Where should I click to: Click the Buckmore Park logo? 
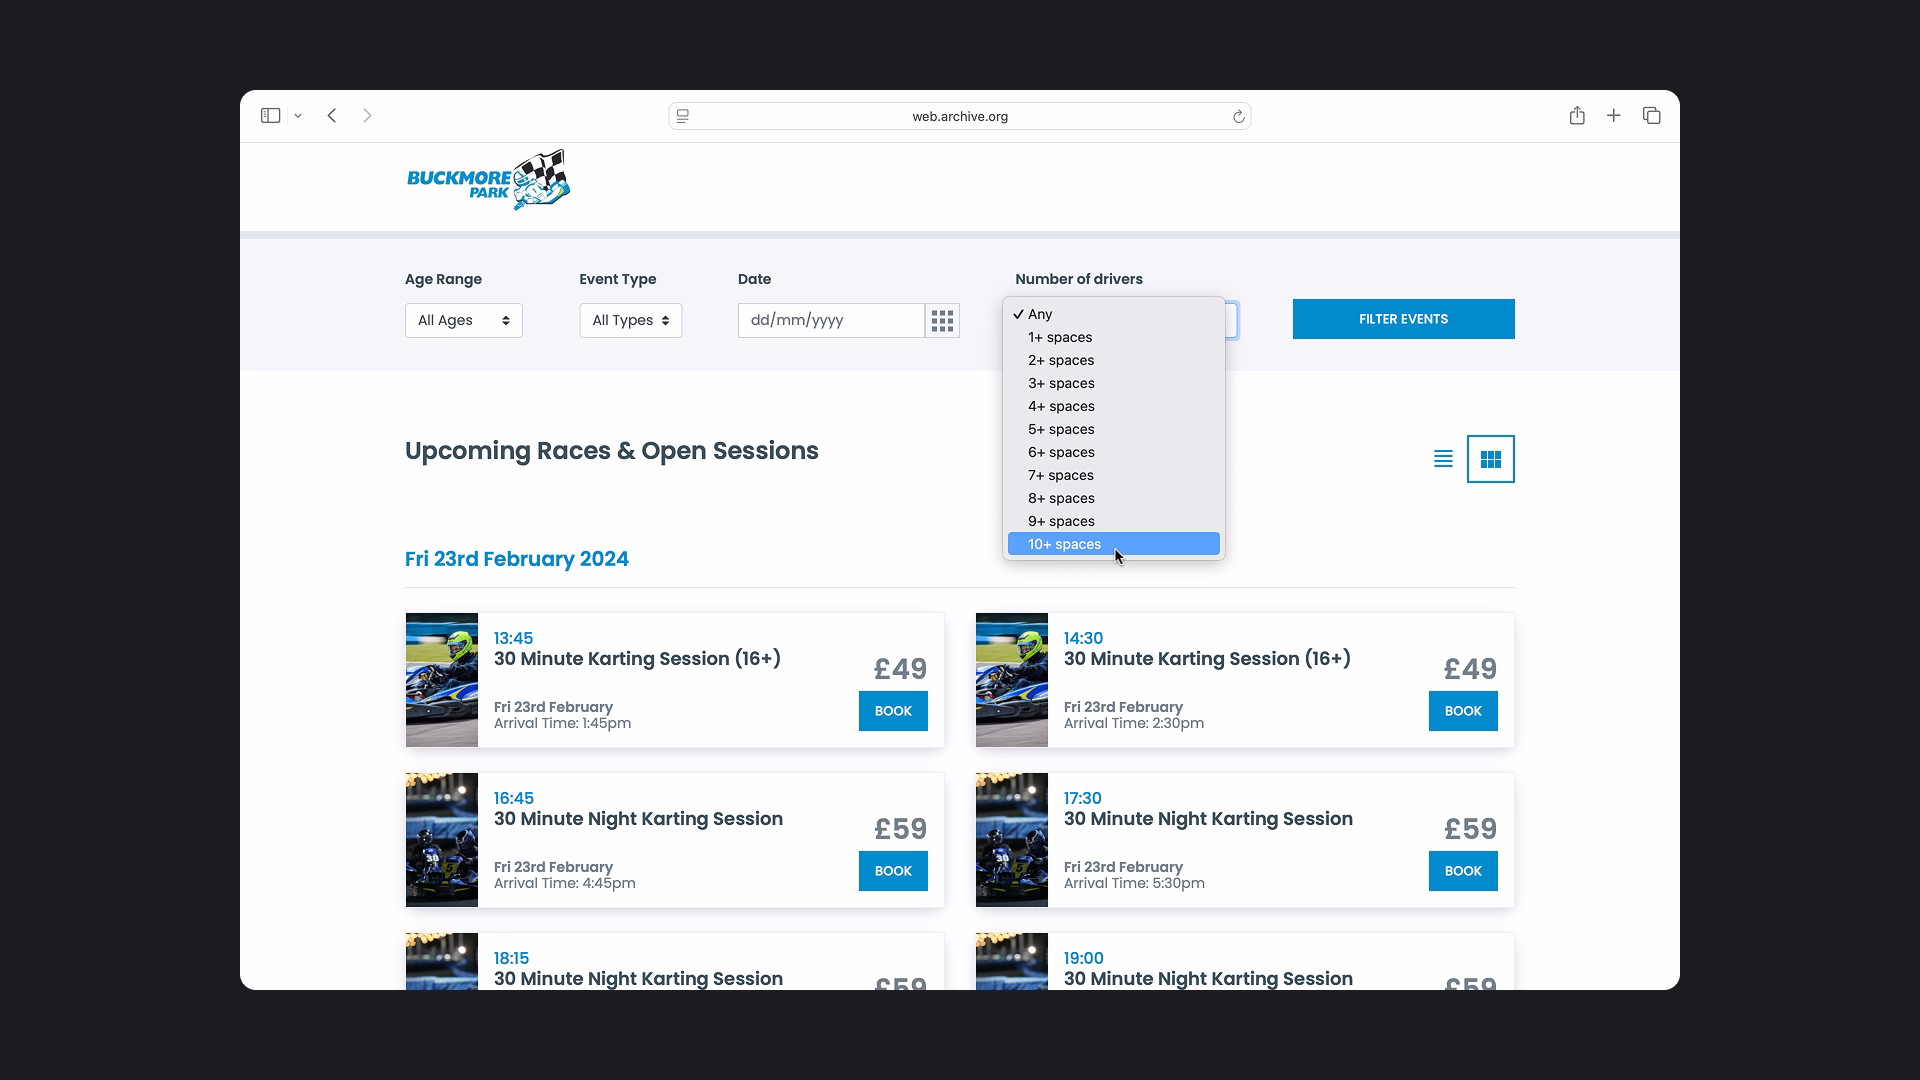point(488,181)
